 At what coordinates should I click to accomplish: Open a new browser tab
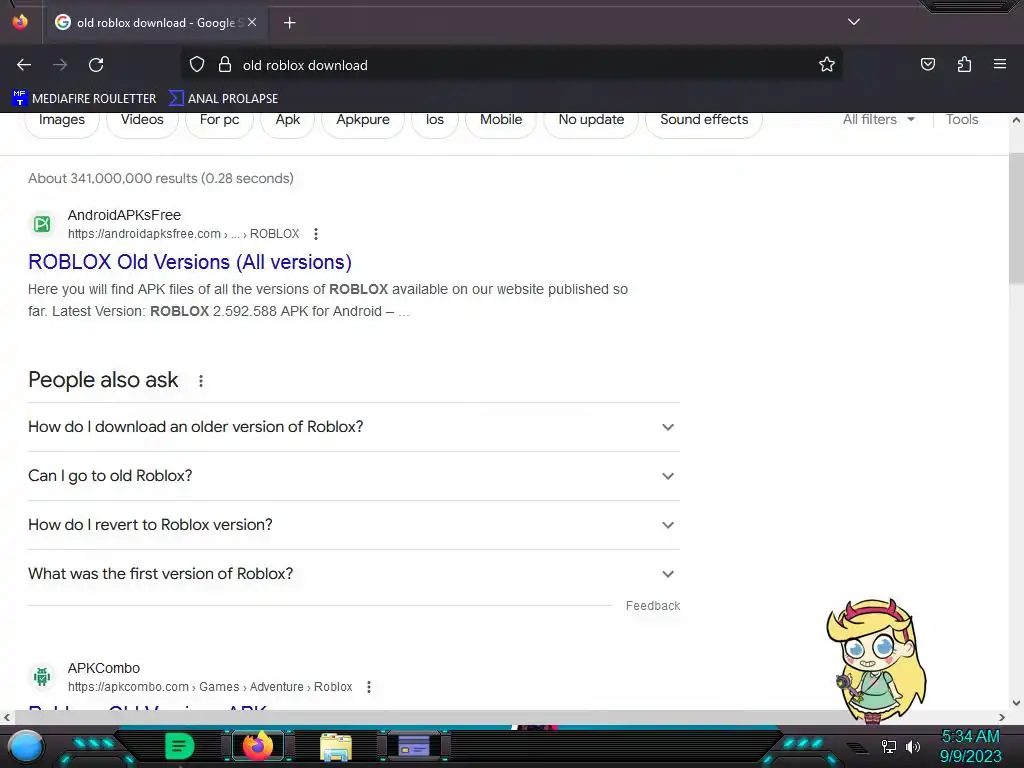pos(289,23)
